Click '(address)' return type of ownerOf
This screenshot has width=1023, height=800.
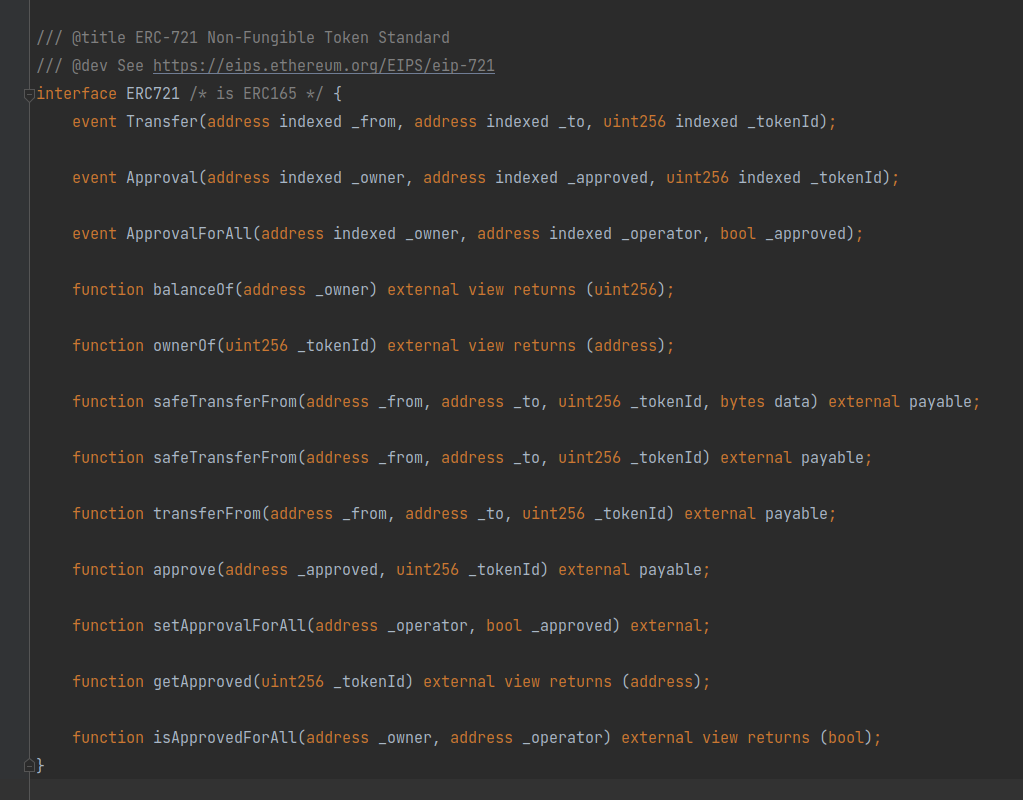pyautogui.click(x=625, y=346)
